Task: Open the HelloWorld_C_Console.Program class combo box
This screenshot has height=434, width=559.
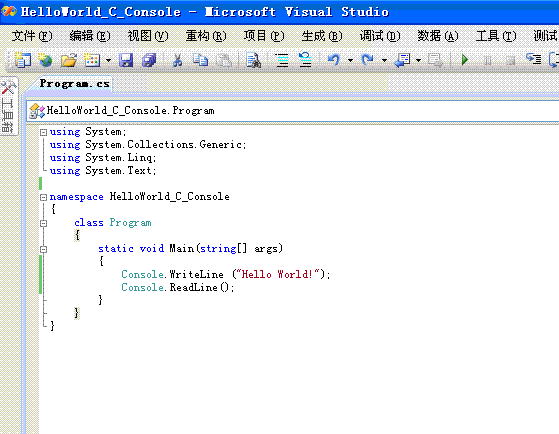Action: [x=292, y=111]
